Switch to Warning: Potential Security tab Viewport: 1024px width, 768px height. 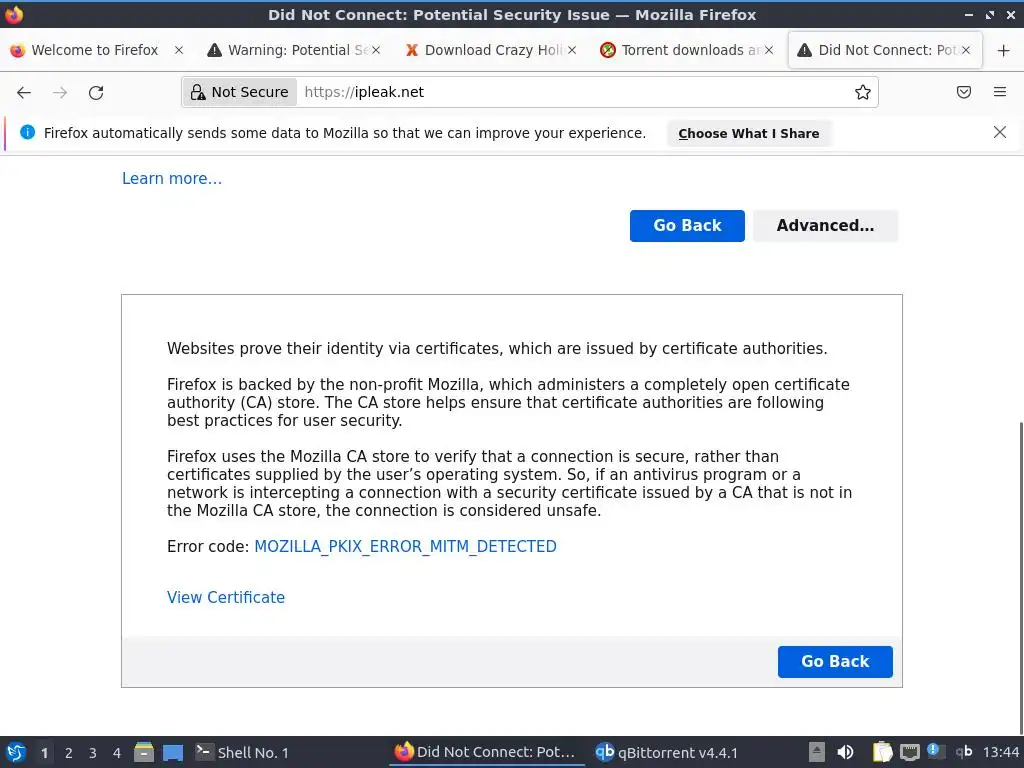[294, 50]
